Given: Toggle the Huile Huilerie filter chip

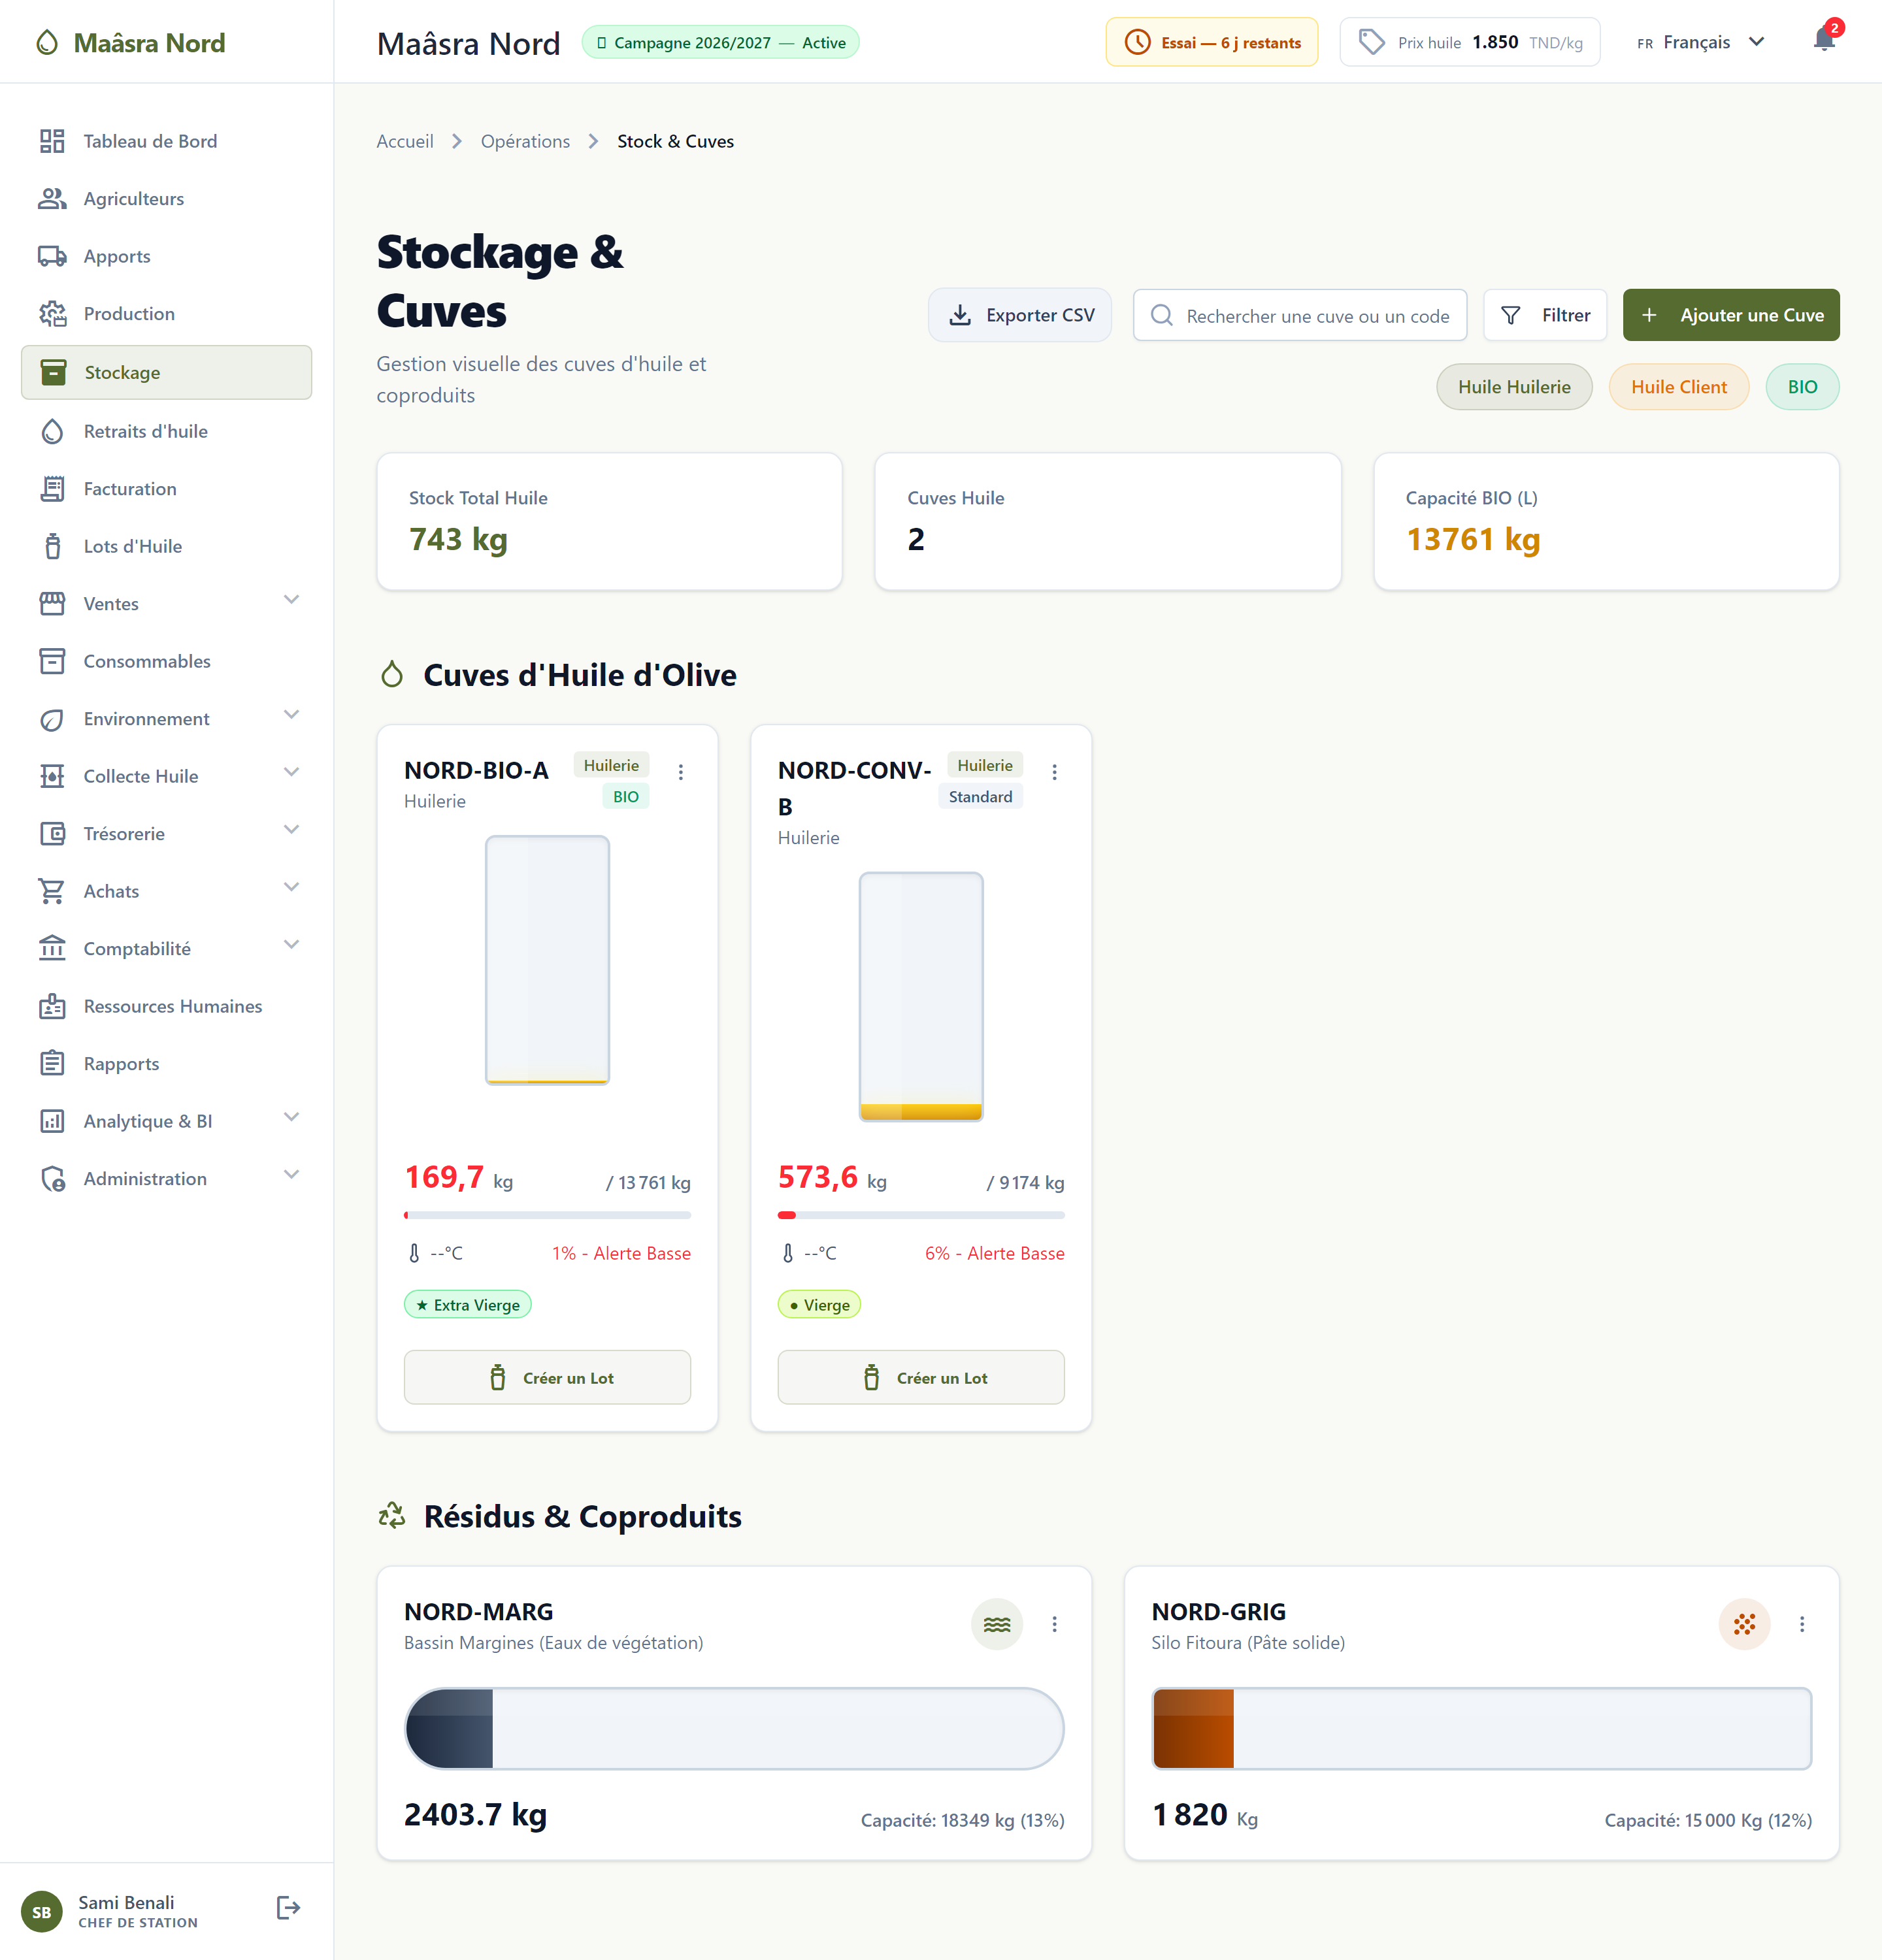Looking at the screenshot, I should pyautogui.click(x=1514, y=387).
